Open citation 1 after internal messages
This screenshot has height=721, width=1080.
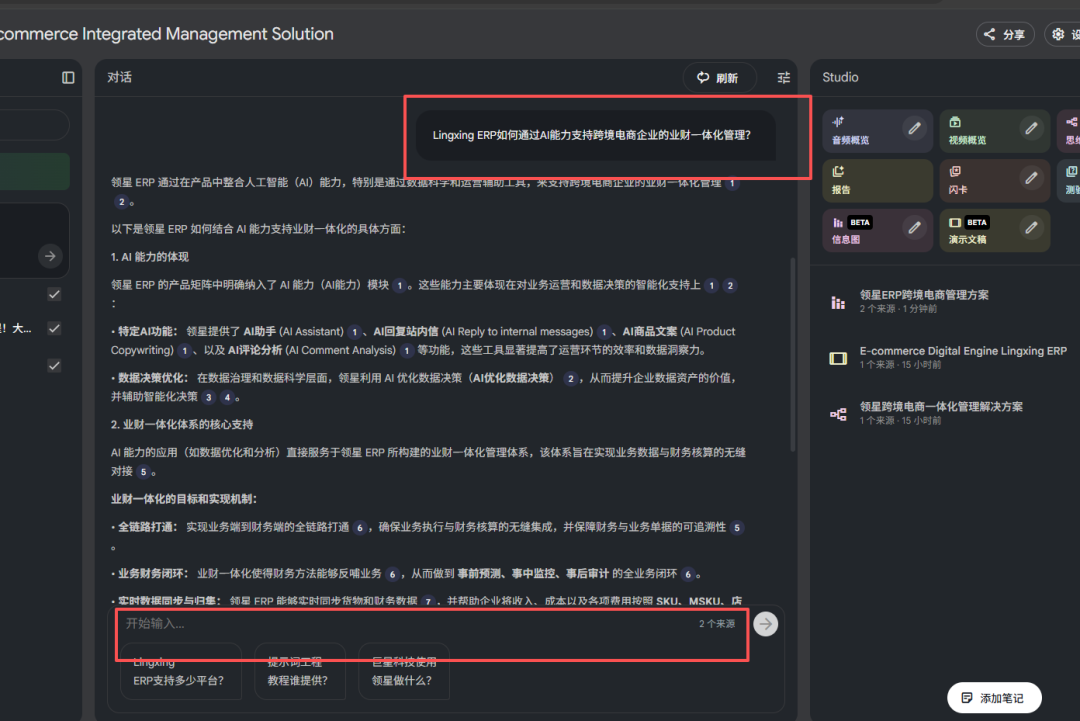[604, 333]
